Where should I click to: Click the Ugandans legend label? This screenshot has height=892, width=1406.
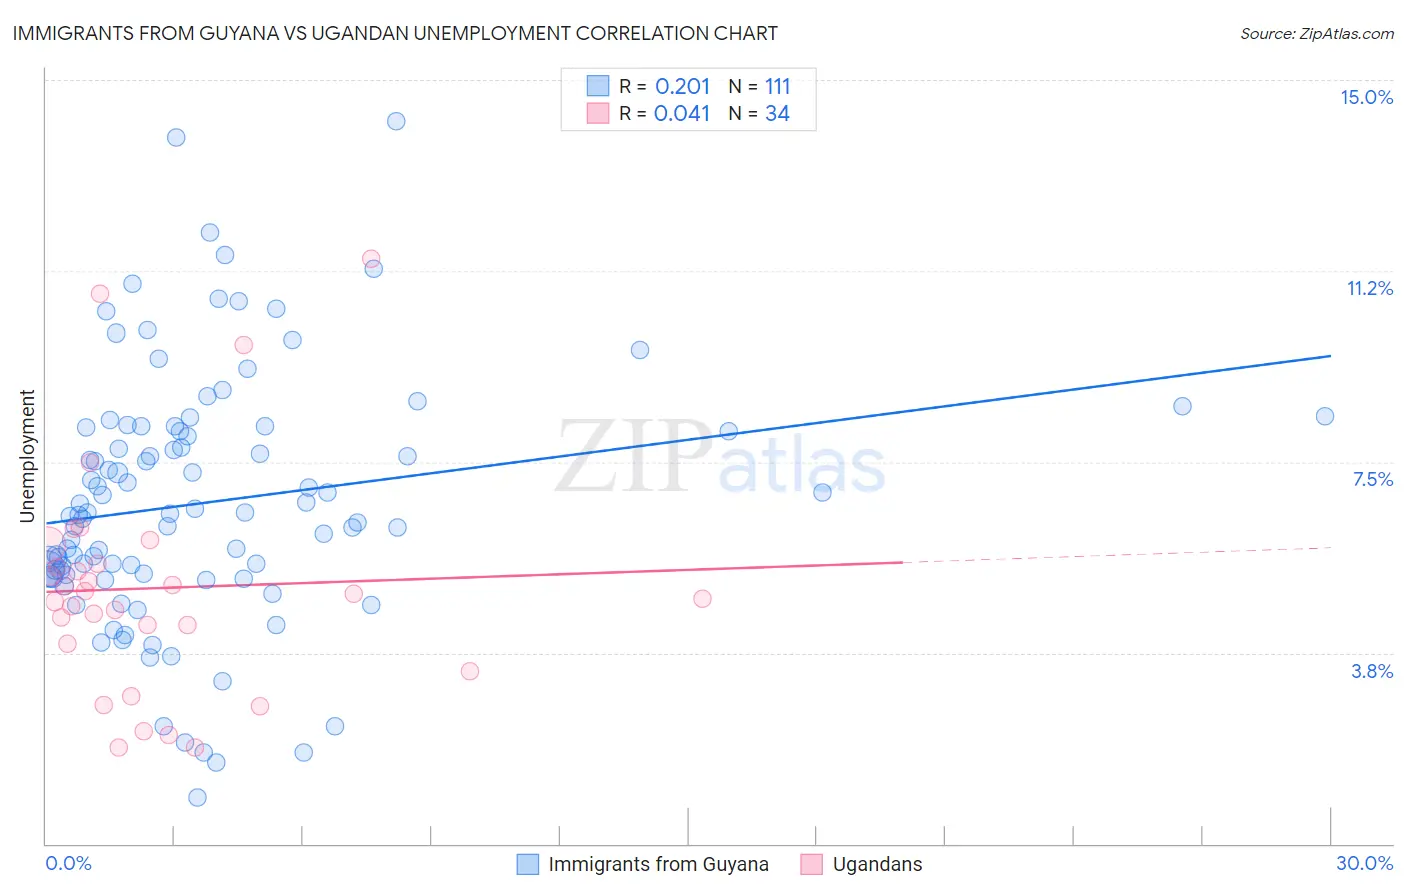point(877,864)
